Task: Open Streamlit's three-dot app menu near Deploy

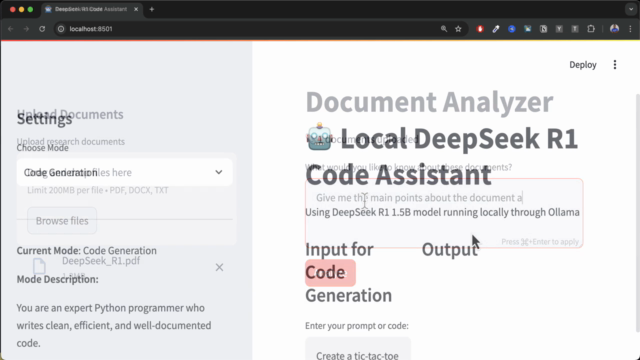Action: [x=615, y=64]
